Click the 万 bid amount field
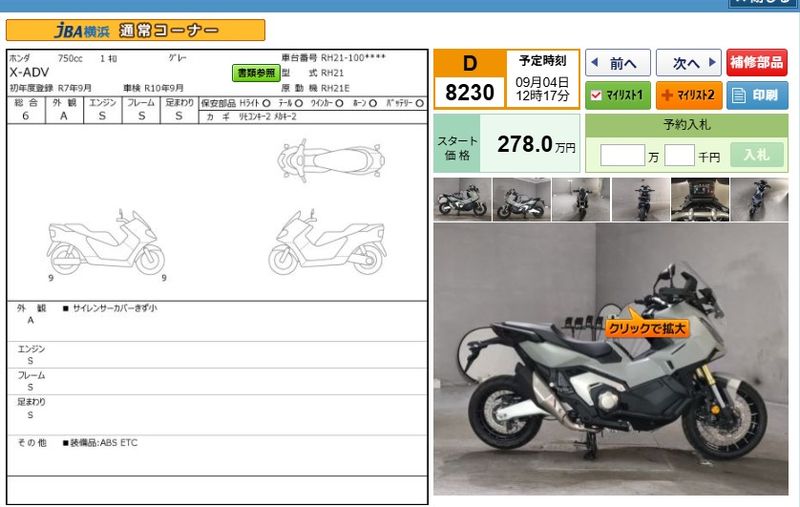800x507 pixels. [x=622, y=155]
